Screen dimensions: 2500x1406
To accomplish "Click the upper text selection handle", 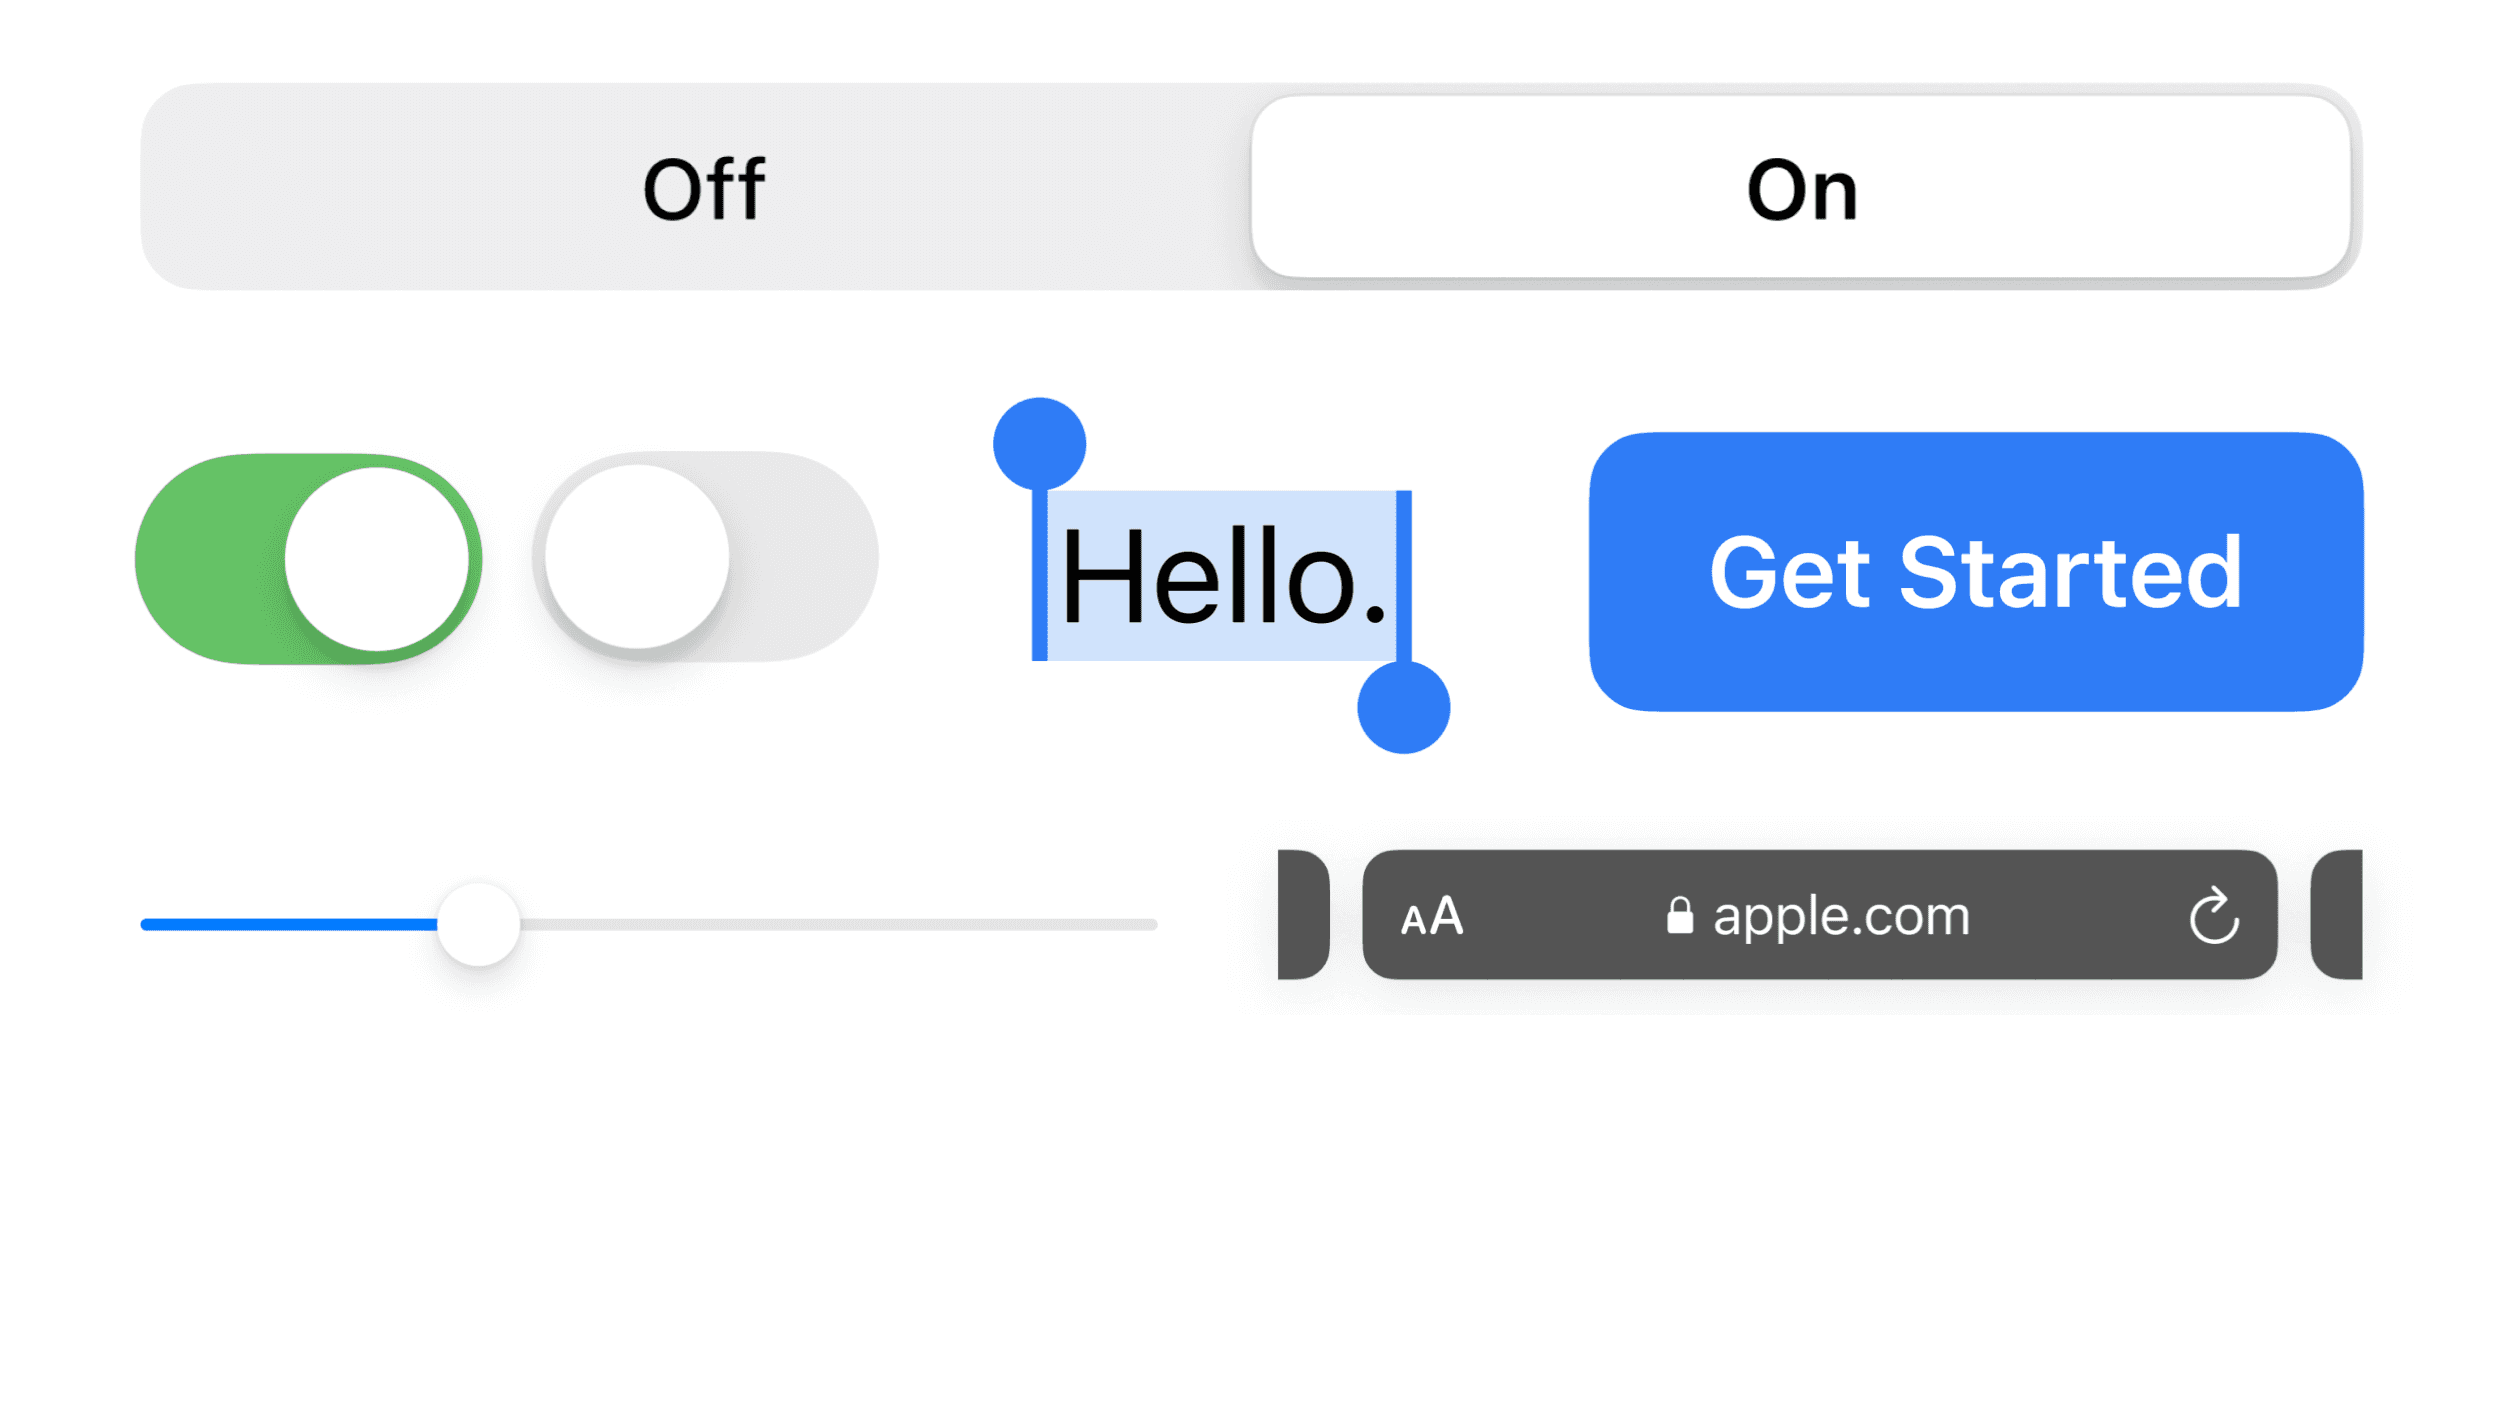I will (x=1039, y=444).
